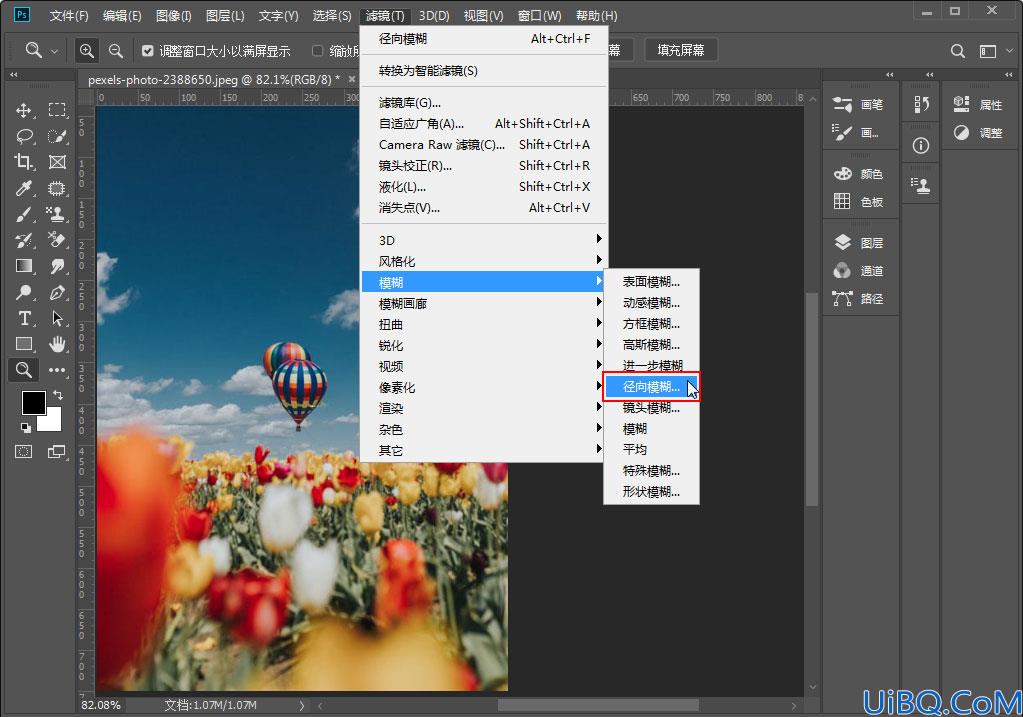Viewport: 1023px width, 717px height.
Task: Select the Gradient tool
Action: coord(24,266)
